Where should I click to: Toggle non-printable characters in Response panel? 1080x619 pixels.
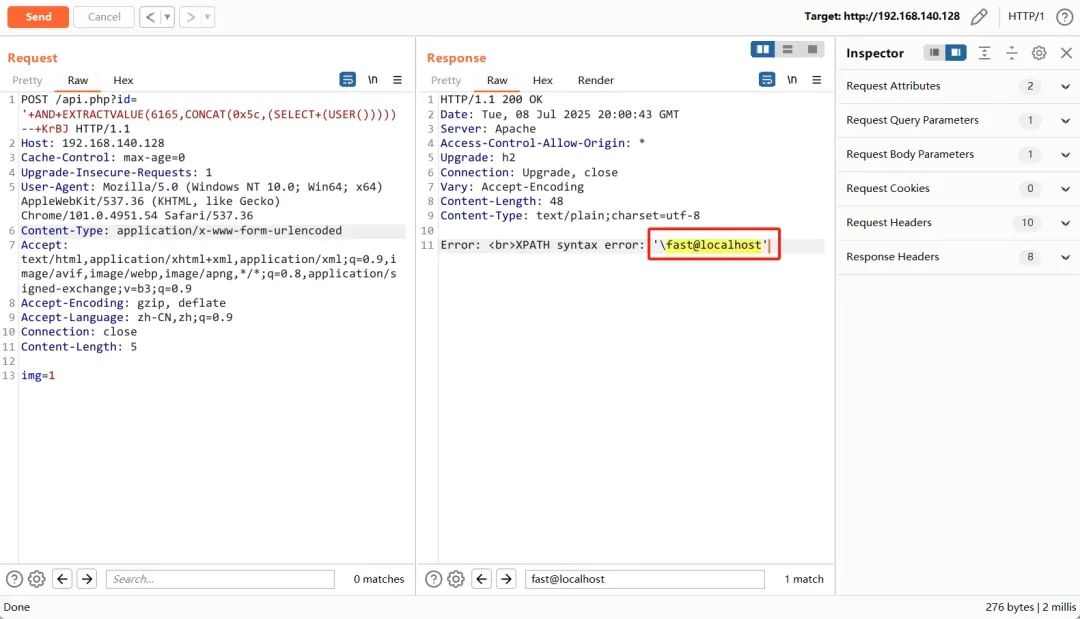click(x=792, y=80)
